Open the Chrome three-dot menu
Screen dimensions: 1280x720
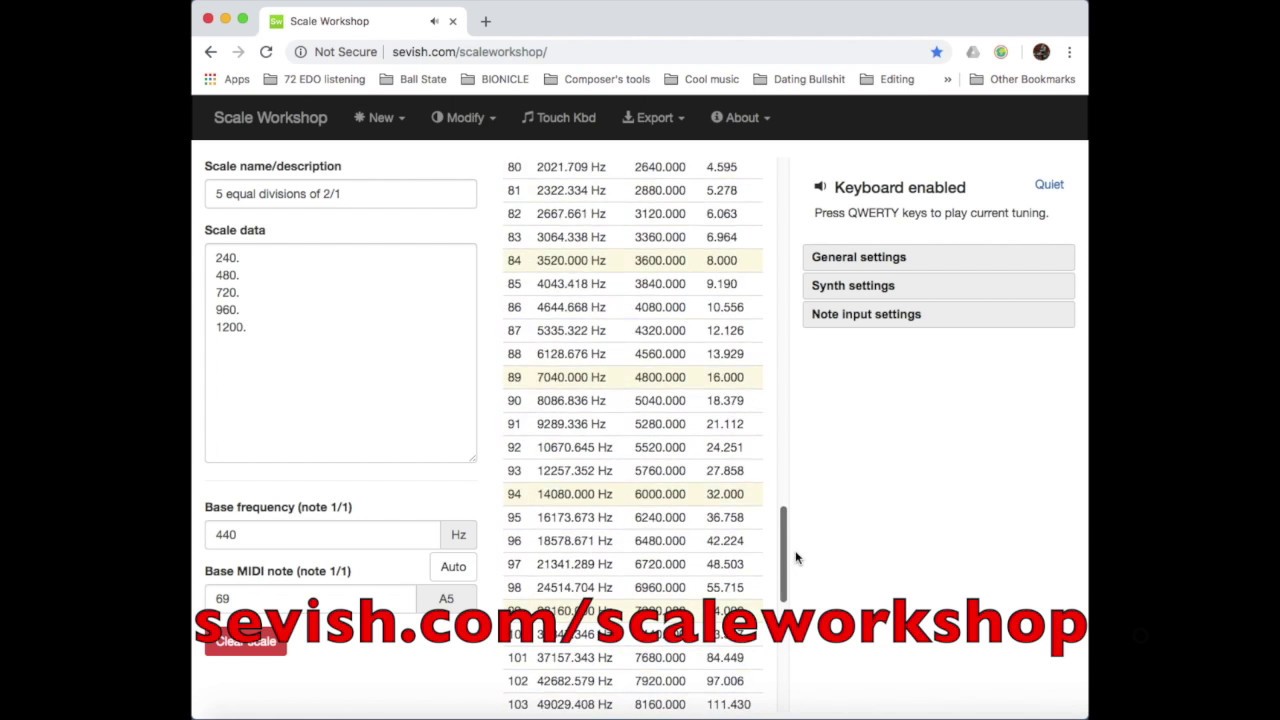[1069, 52]
